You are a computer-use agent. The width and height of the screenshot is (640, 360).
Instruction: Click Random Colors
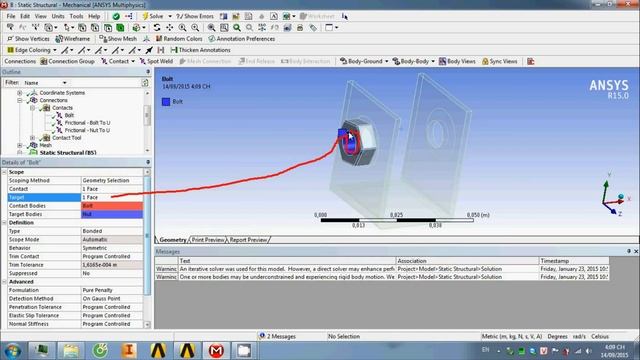179,39
